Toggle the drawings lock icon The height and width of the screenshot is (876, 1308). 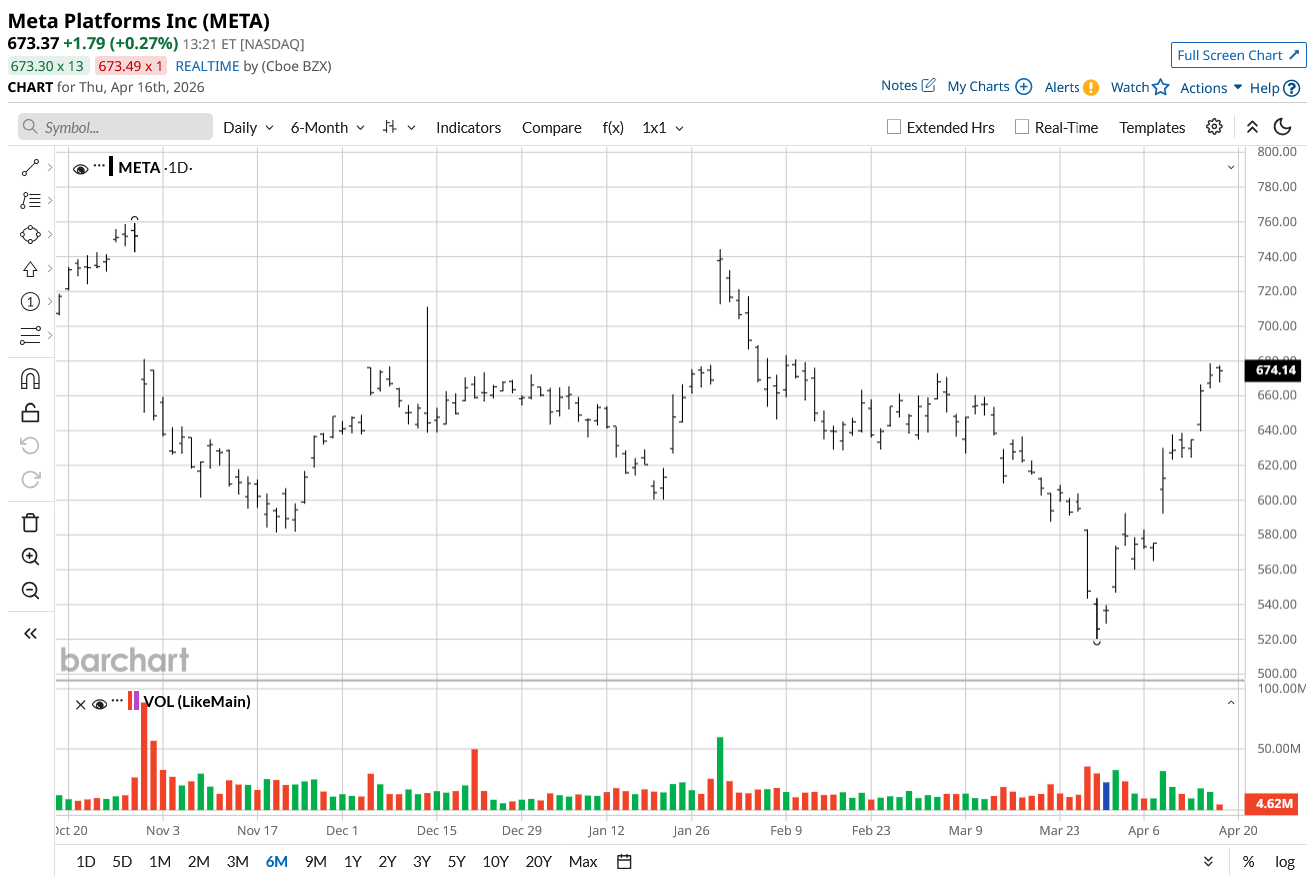pyautogui.click(x=30, y=412)
